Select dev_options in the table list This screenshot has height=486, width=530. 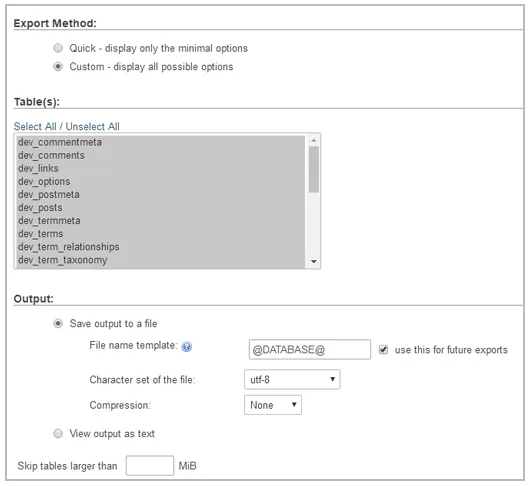coord(161,181)
